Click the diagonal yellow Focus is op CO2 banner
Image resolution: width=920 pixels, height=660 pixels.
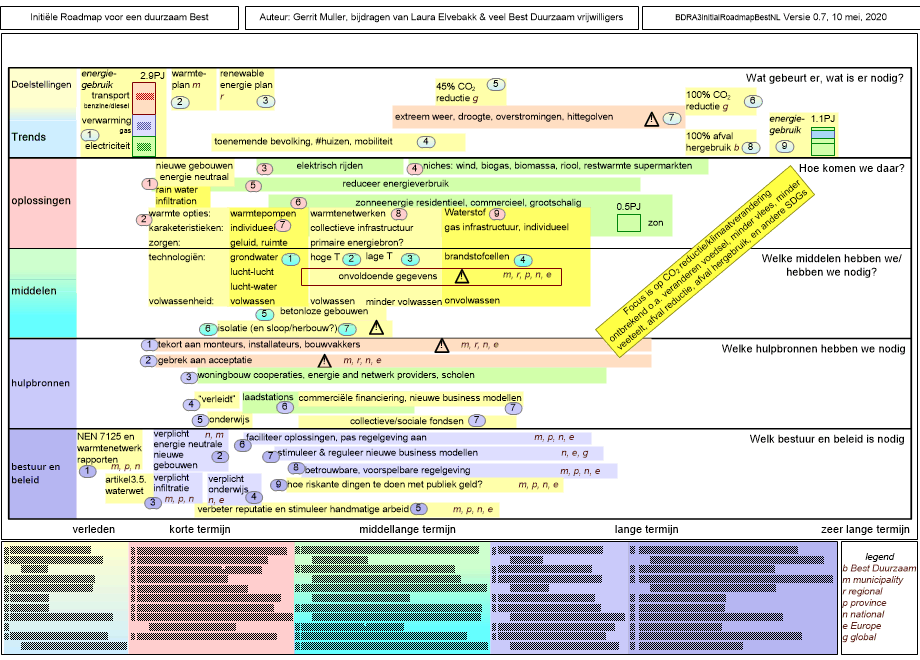(705, 262)
